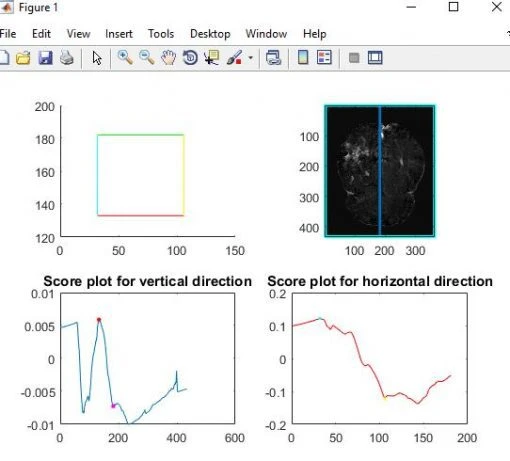This screenshot has height=461, width=510.
Task: Minimize the Figure 1 window
Action: pos(411,7)
